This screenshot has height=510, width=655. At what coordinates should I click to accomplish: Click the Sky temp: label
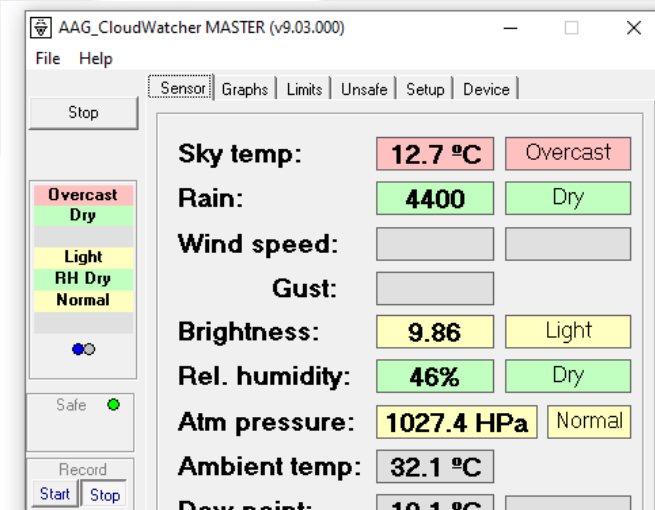[x=240, y=154]
